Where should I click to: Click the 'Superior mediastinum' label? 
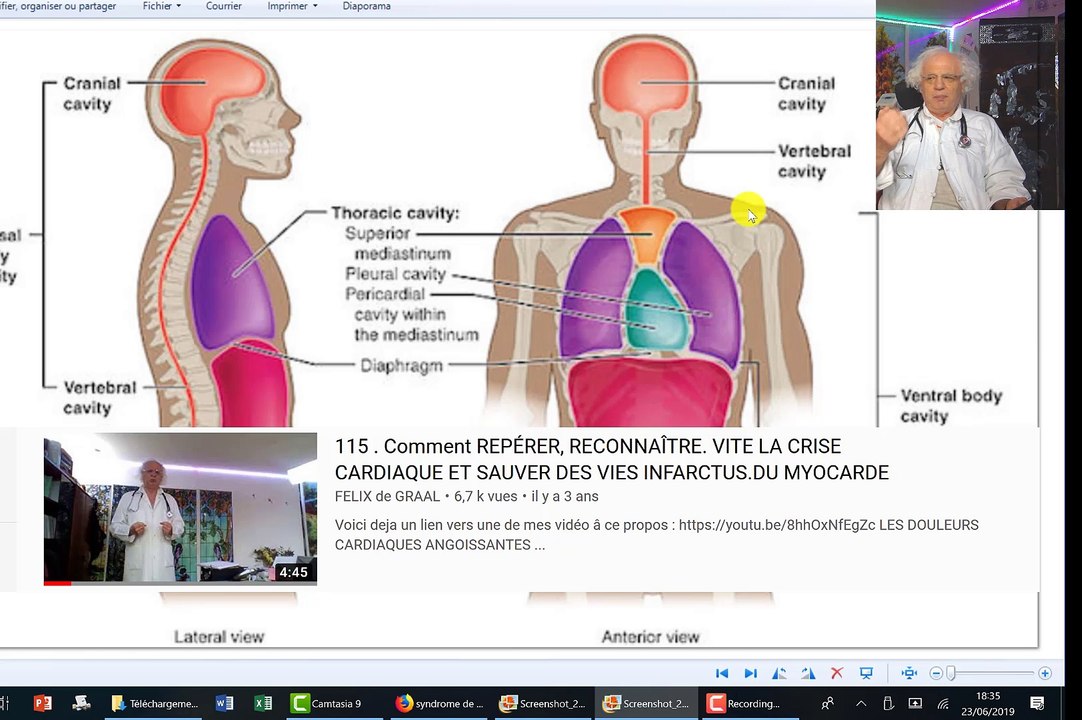coord(398,244)
